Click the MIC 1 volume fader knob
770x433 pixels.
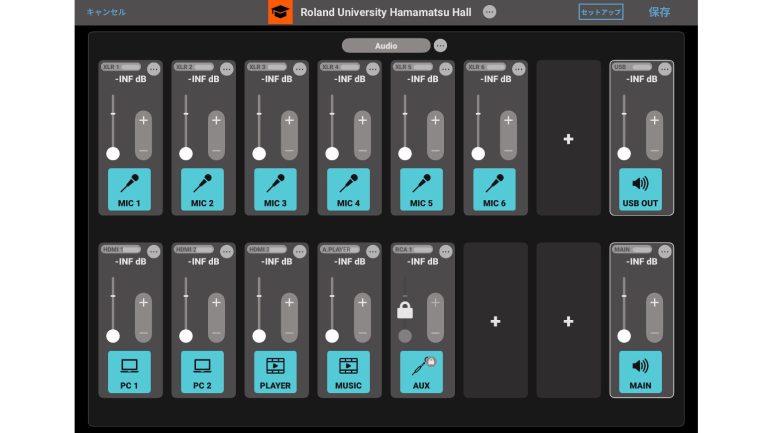coord(113,154)
